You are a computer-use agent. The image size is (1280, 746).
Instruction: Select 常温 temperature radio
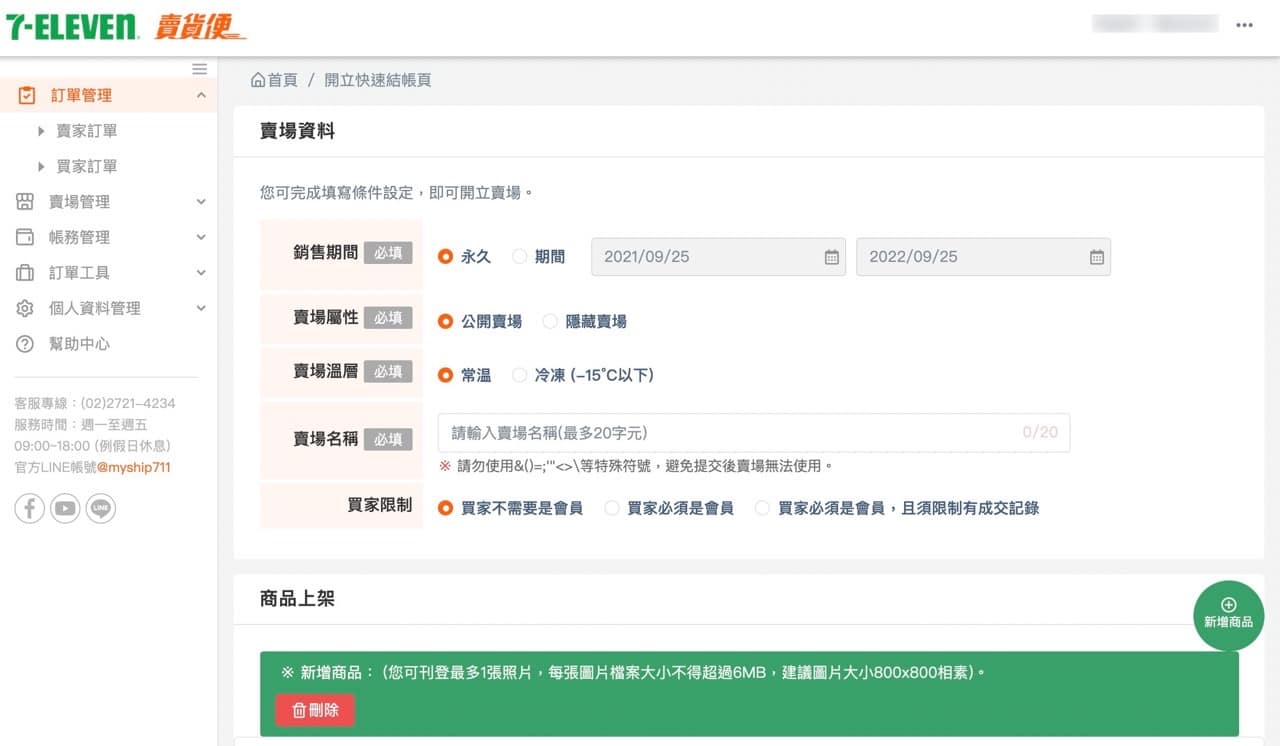(446, 375)
